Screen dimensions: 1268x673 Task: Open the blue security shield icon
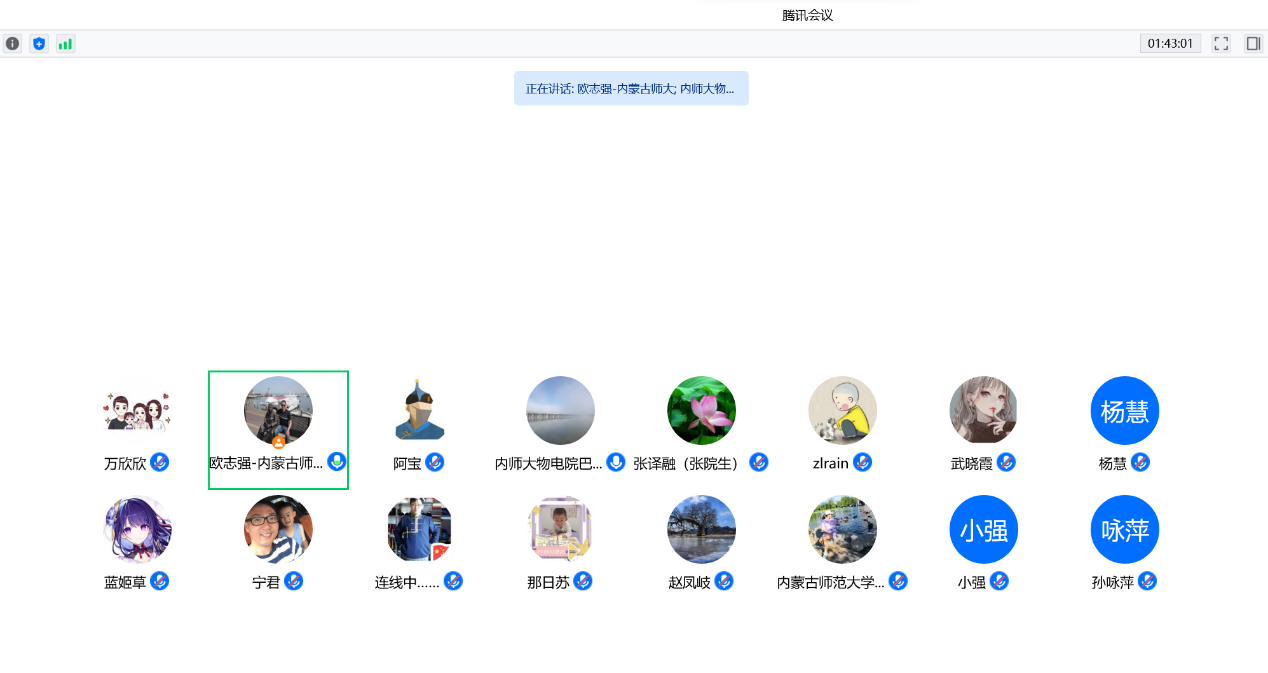tap(39, 44)
